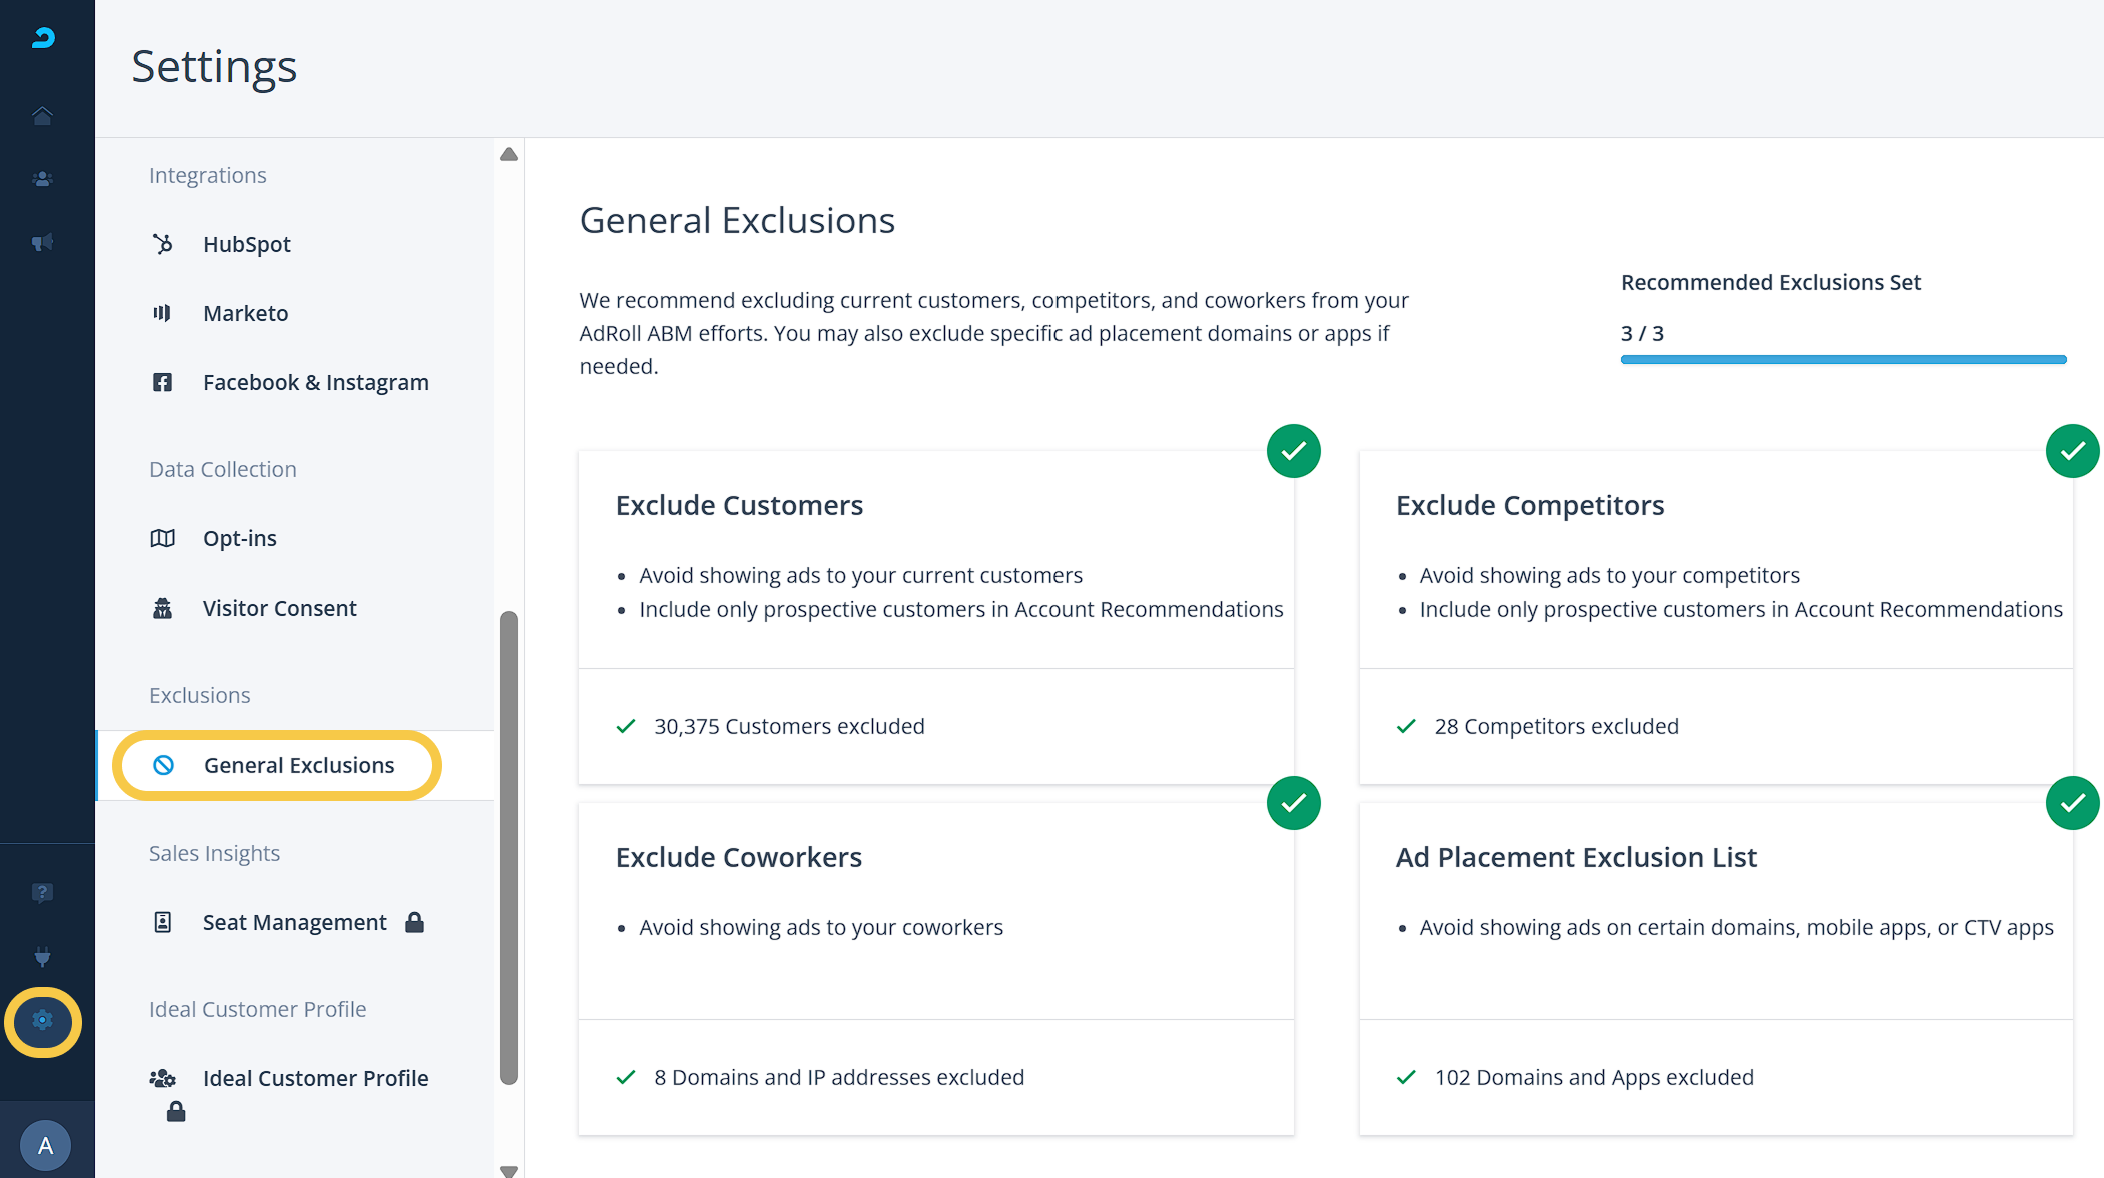Click the Exclude Coworkers green checkmark badge
Image resolution: width=2104 pixels, height=1178 pixels.
pos(1293,803)
